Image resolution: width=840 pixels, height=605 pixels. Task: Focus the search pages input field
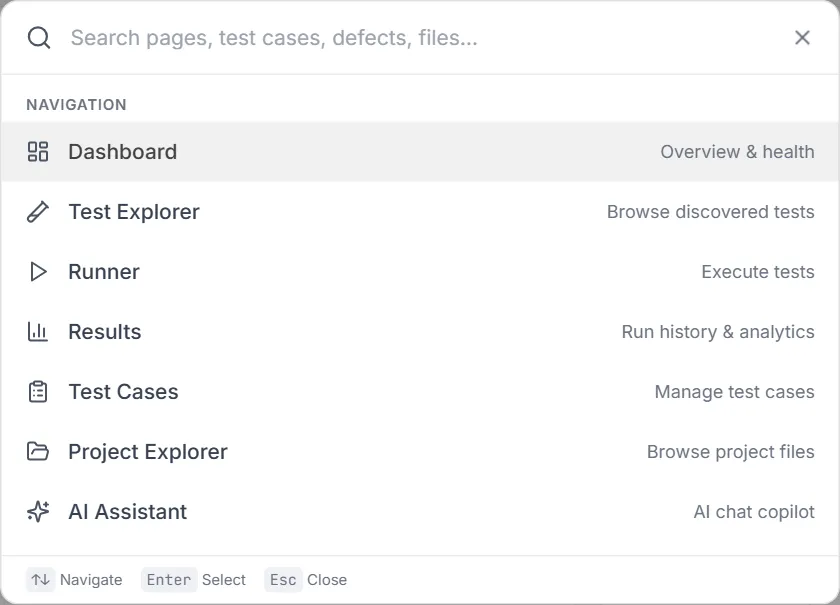click(x=423, y=38)
